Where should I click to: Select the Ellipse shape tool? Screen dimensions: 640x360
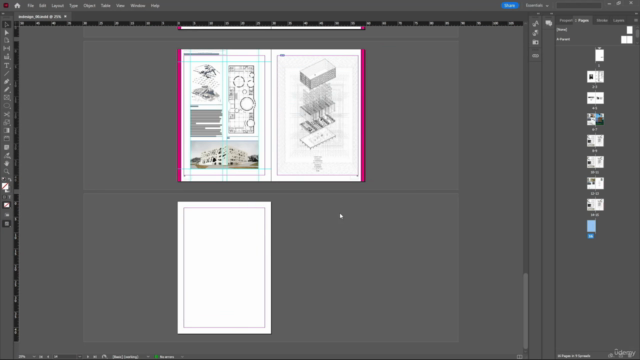7,106
